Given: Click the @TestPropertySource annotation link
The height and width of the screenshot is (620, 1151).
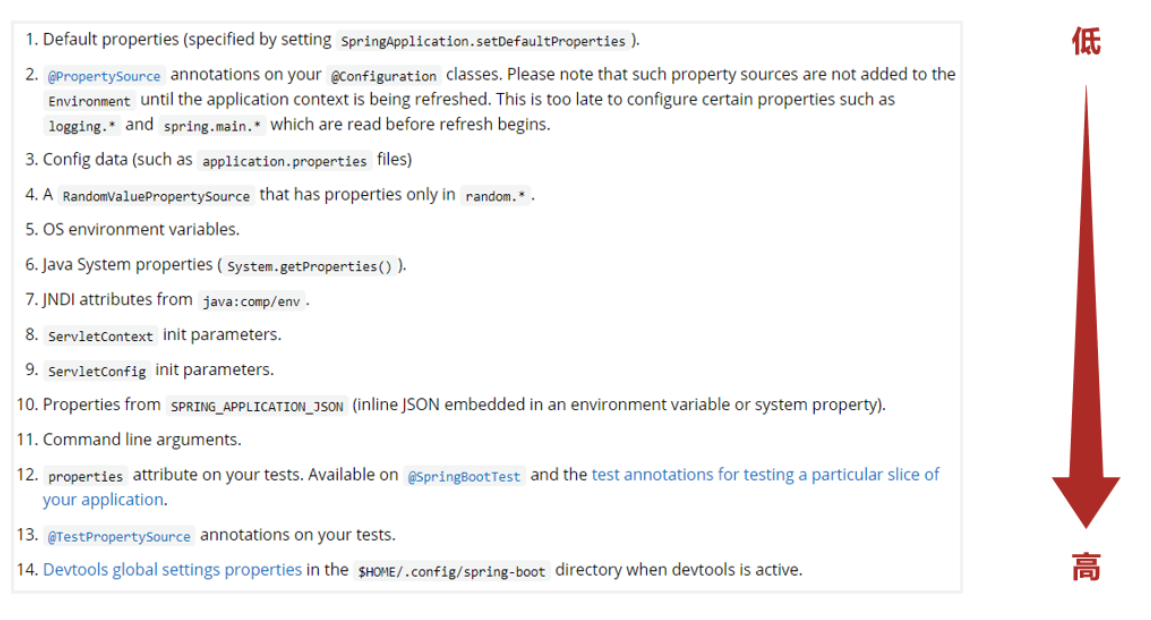Looking at the screenshot, I should [x=119, y=537].
